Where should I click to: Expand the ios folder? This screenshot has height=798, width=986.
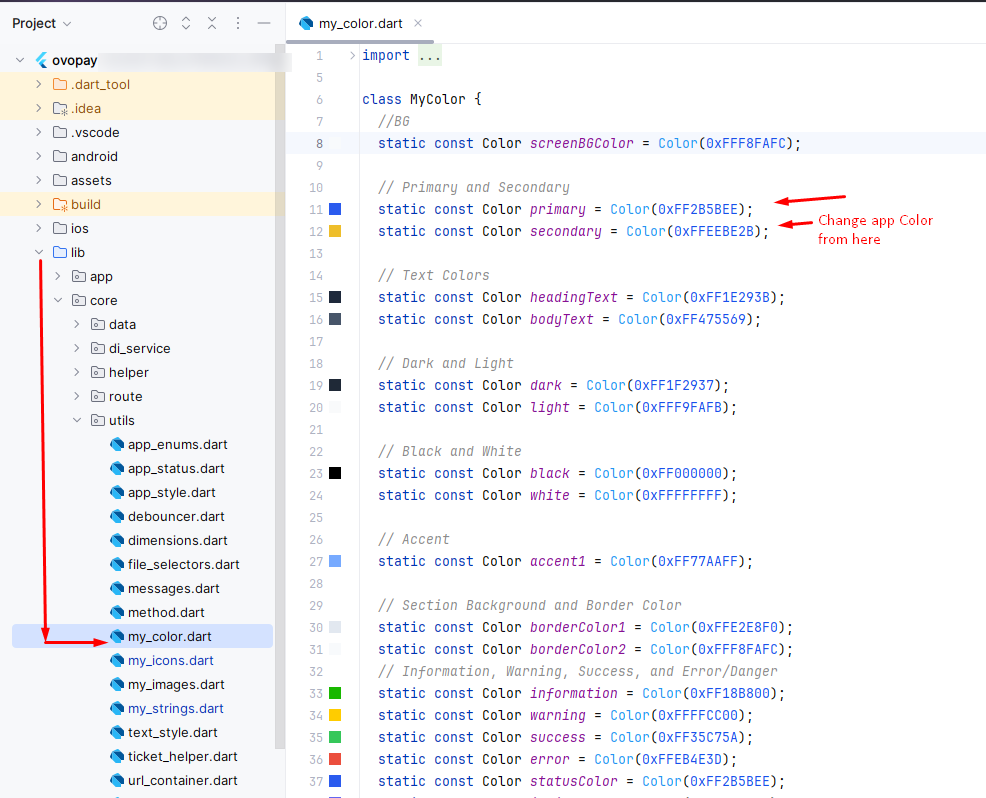(39, 228)
